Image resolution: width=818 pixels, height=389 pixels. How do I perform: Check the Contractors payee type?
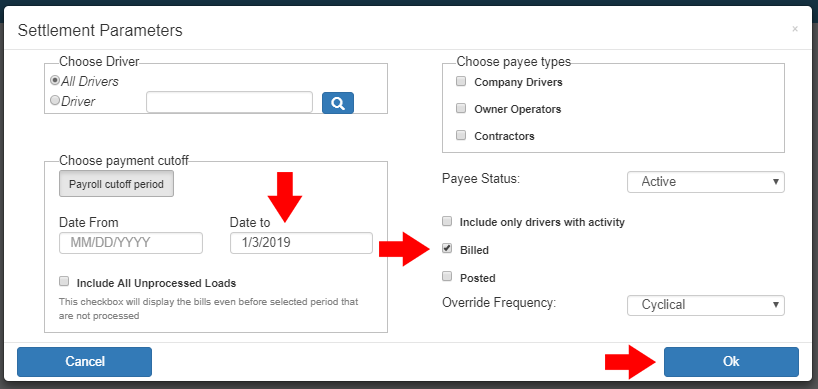[x=461, y=136]
